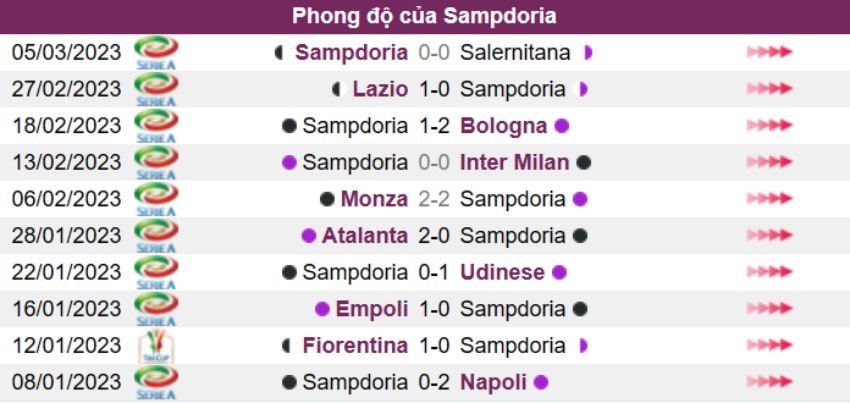Image resolution: width=850 pixels, height=403 pixels.
Task: Open the Udinese team link
Action: 502,272
